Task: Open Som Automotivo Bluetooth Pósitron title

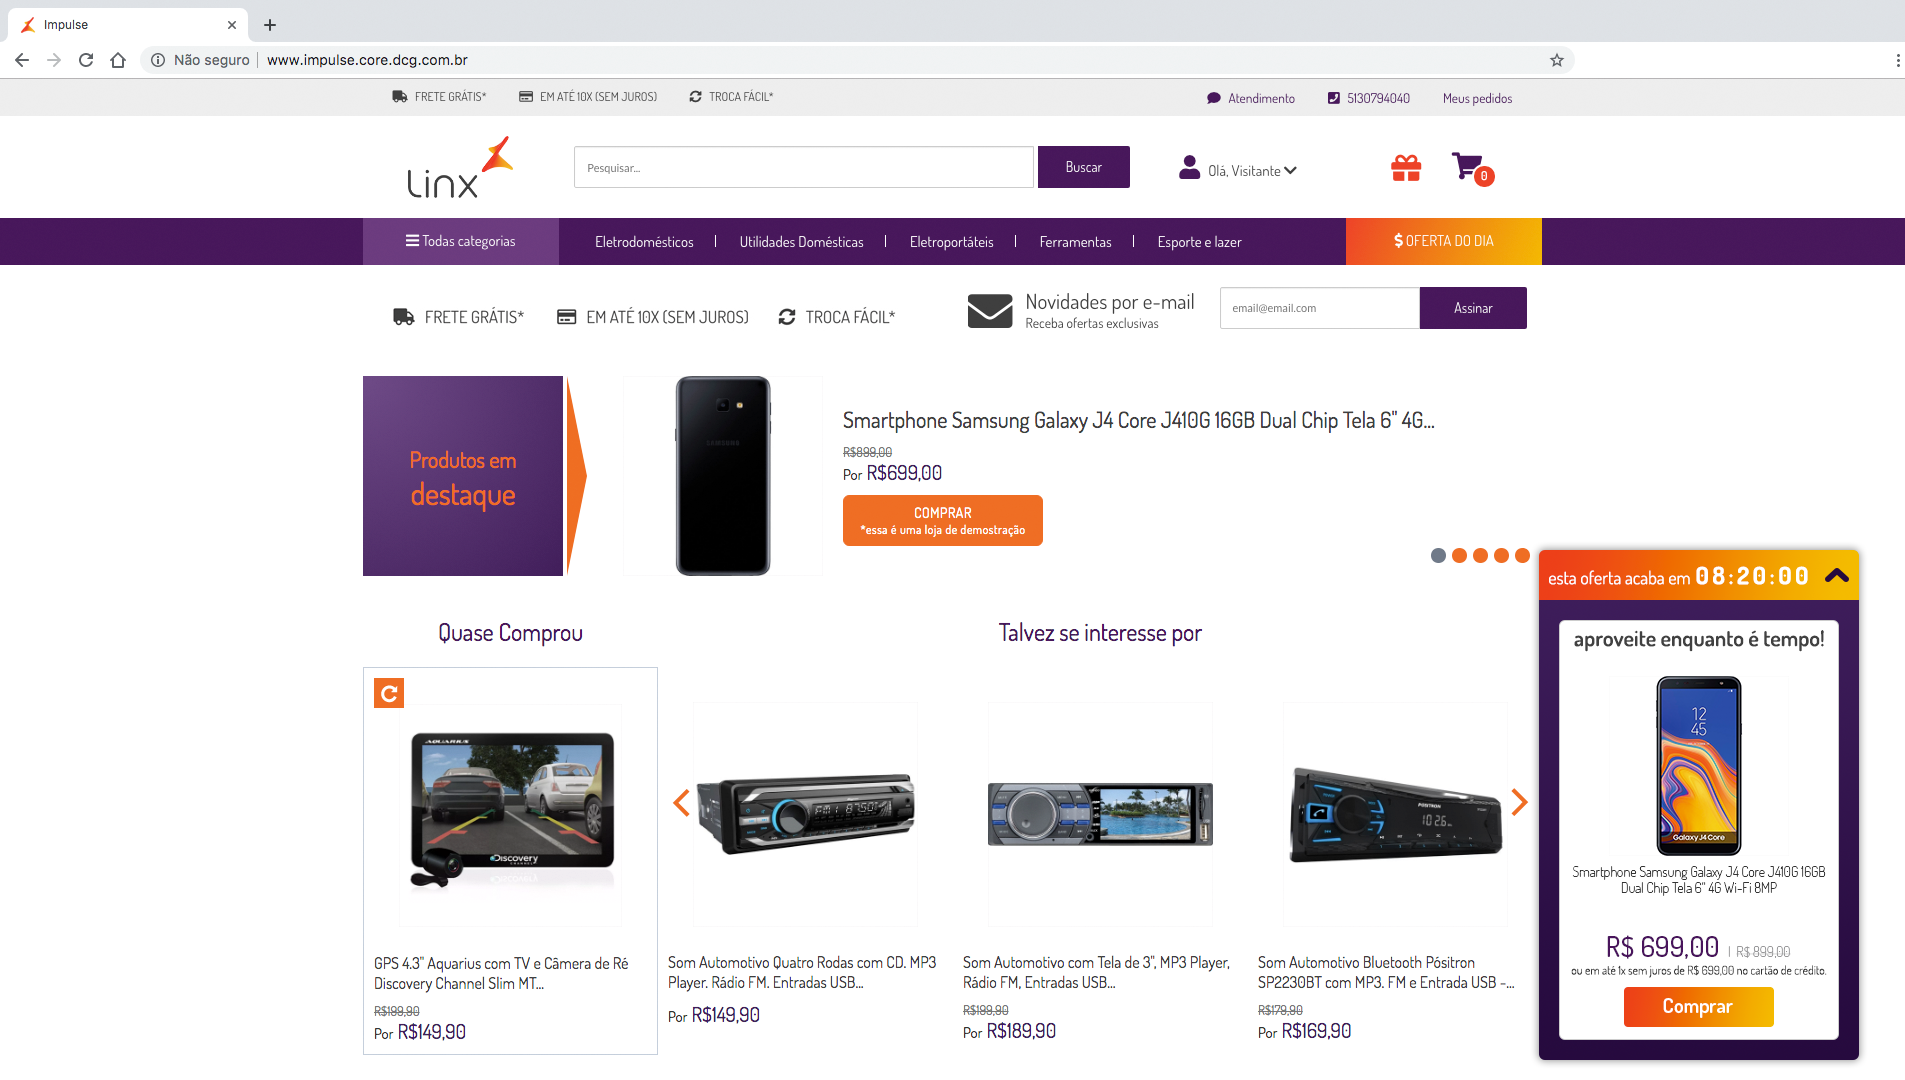Action: pos(1386,972)
